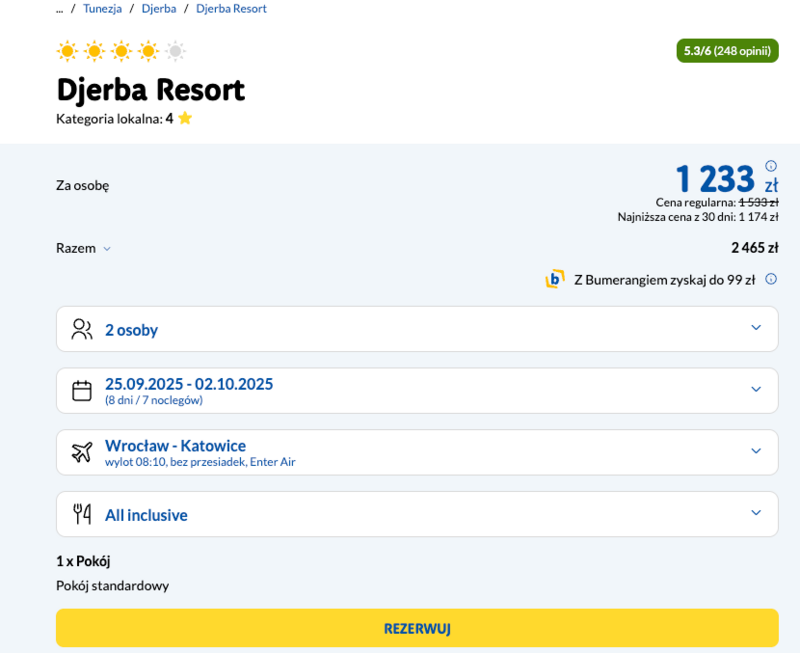
Task: Open the All inclusive board dropdown
Action: tap(417, 514)
